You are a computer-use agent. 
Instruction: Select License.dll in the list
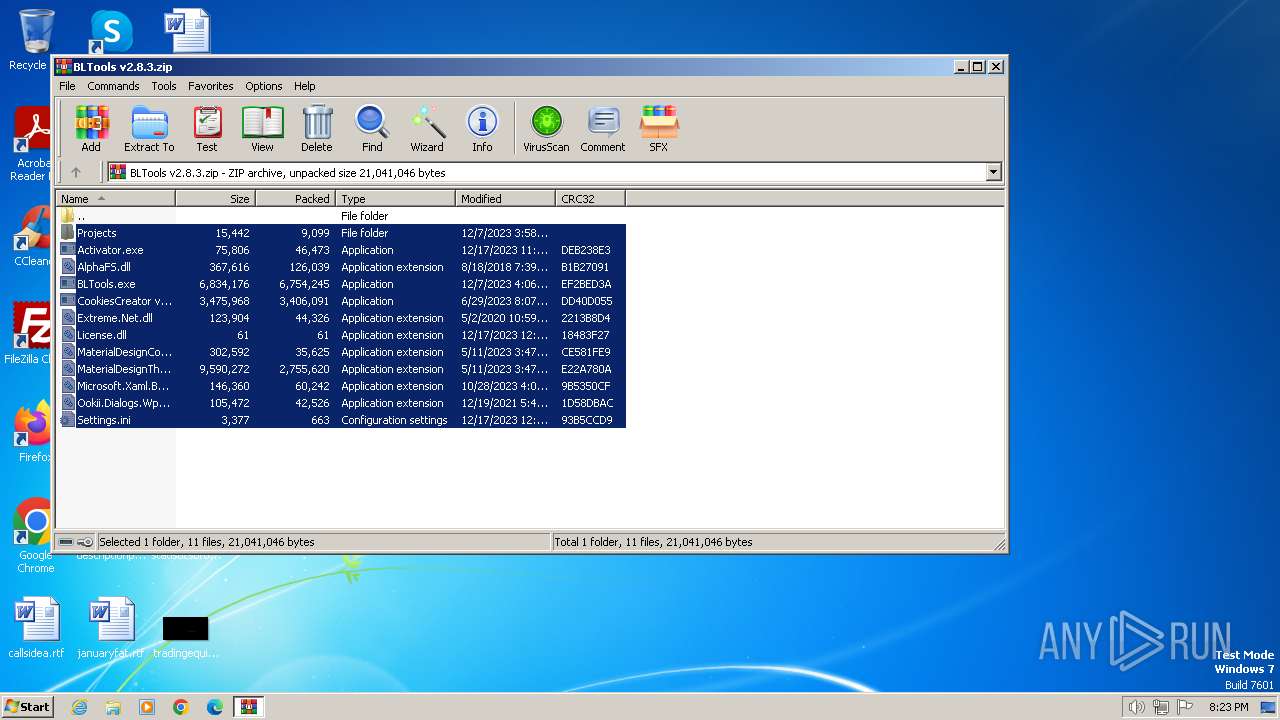(x=341, y=335)
